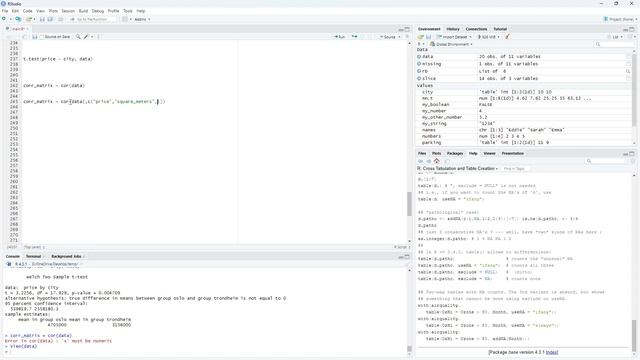640x360 pixels.
Task: Open the List view mode dropdown
Action: click(x=616, y=37)
